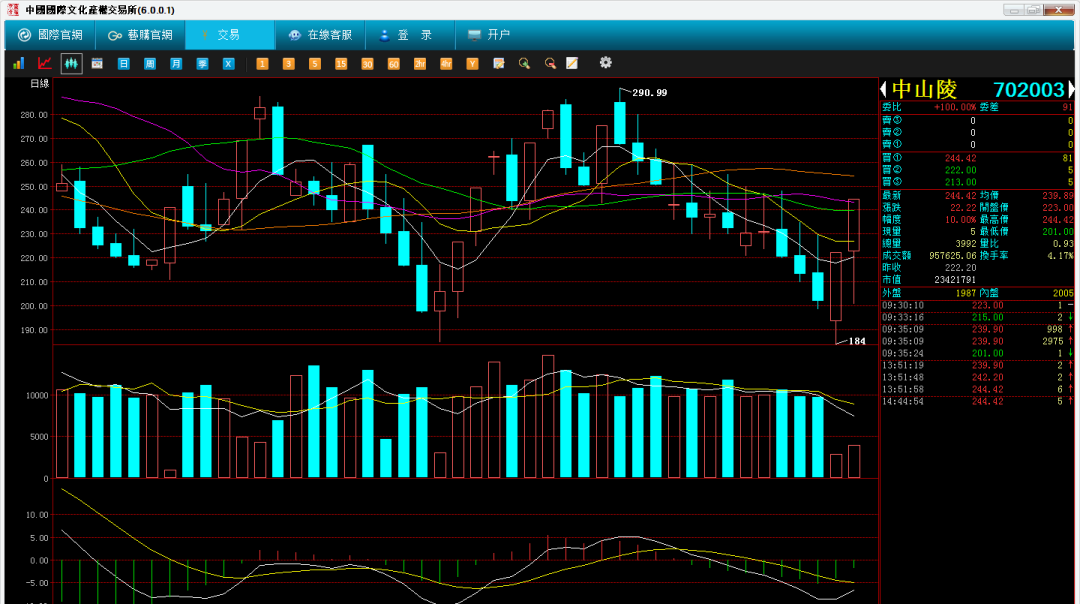Click the trade row at 09:35:24
Viewport: 1080px width, 604px height.
977,353
